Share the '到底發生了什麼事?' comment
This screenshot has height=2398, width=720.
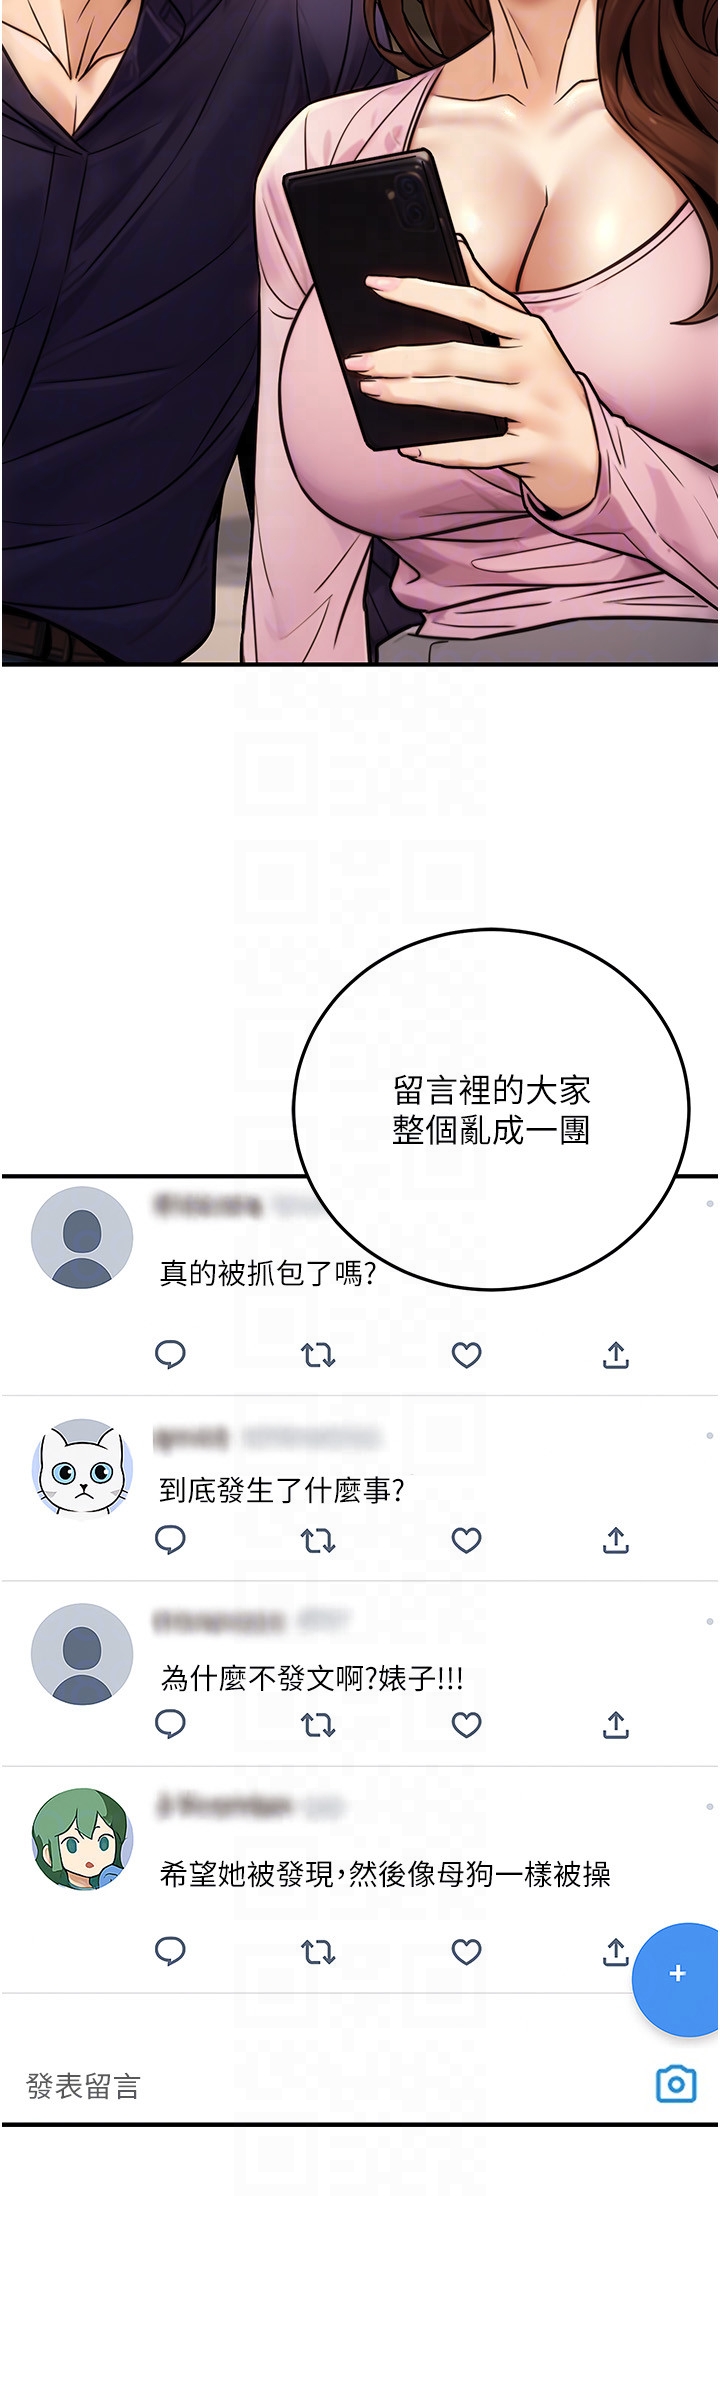(x=616, y=1539)
